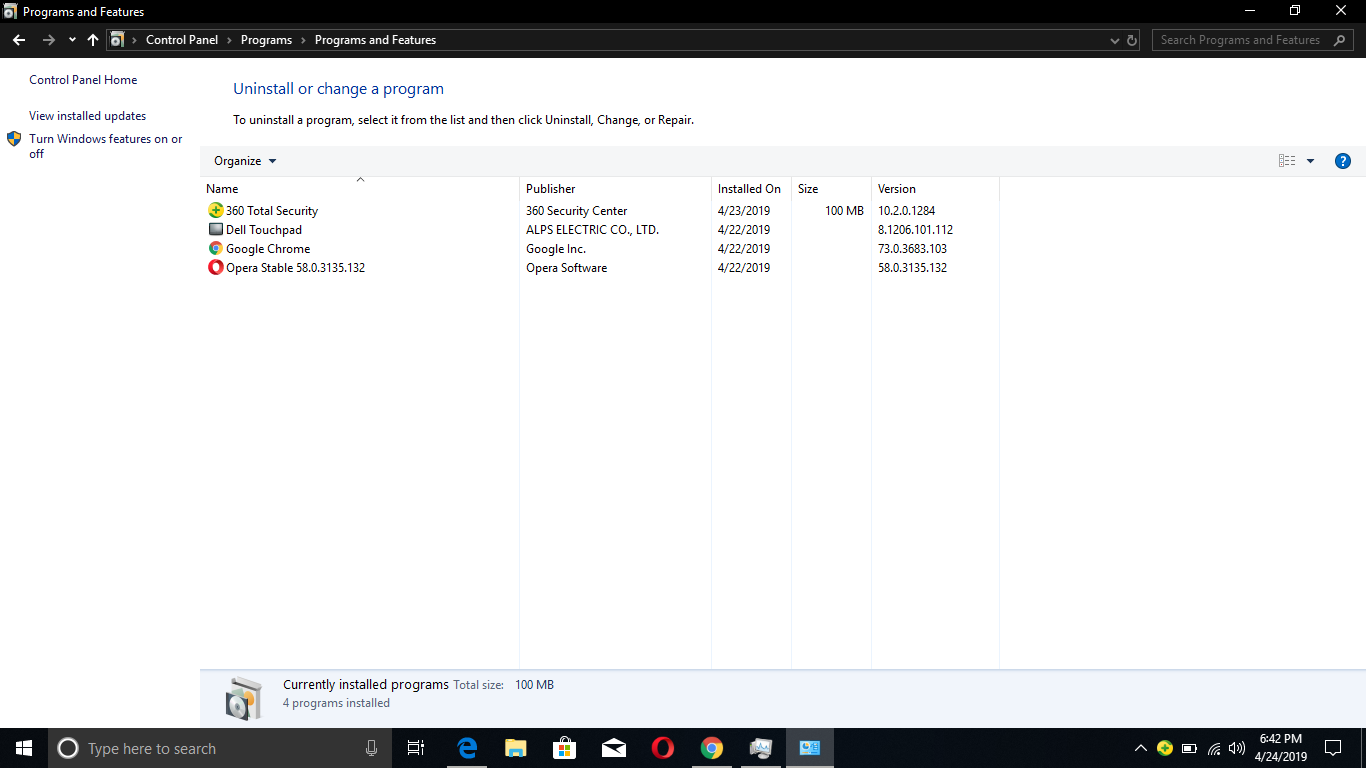Go up one level with Up arrow
The height and width of the screenshot is (768, 1366).
click(93, 40)
